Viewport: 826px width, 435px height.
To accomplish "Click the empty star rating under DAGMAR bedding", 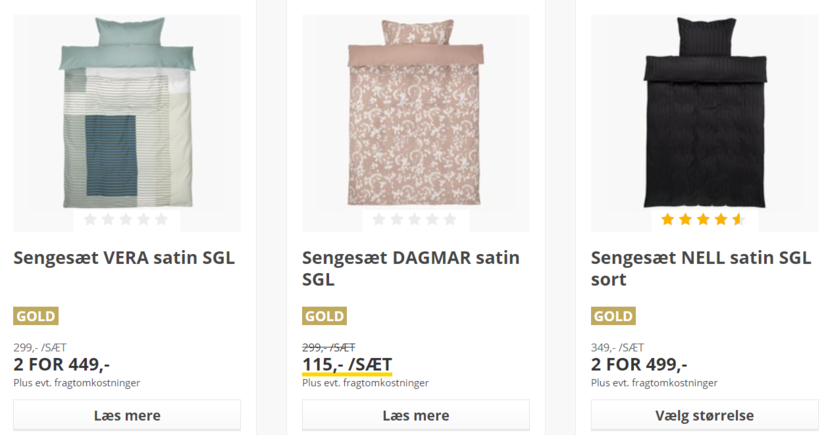I will click(x=415, y=219).
